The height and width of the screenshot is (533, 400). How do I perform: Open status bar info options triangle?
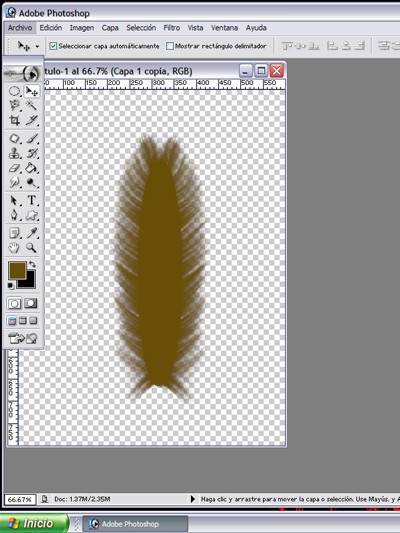tap(193, 499)
